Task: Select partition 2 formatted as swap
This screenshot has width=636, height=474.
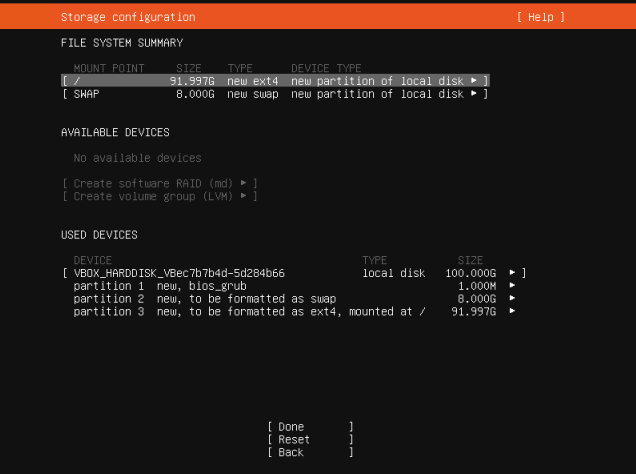Action: click(x=294, y=299)
